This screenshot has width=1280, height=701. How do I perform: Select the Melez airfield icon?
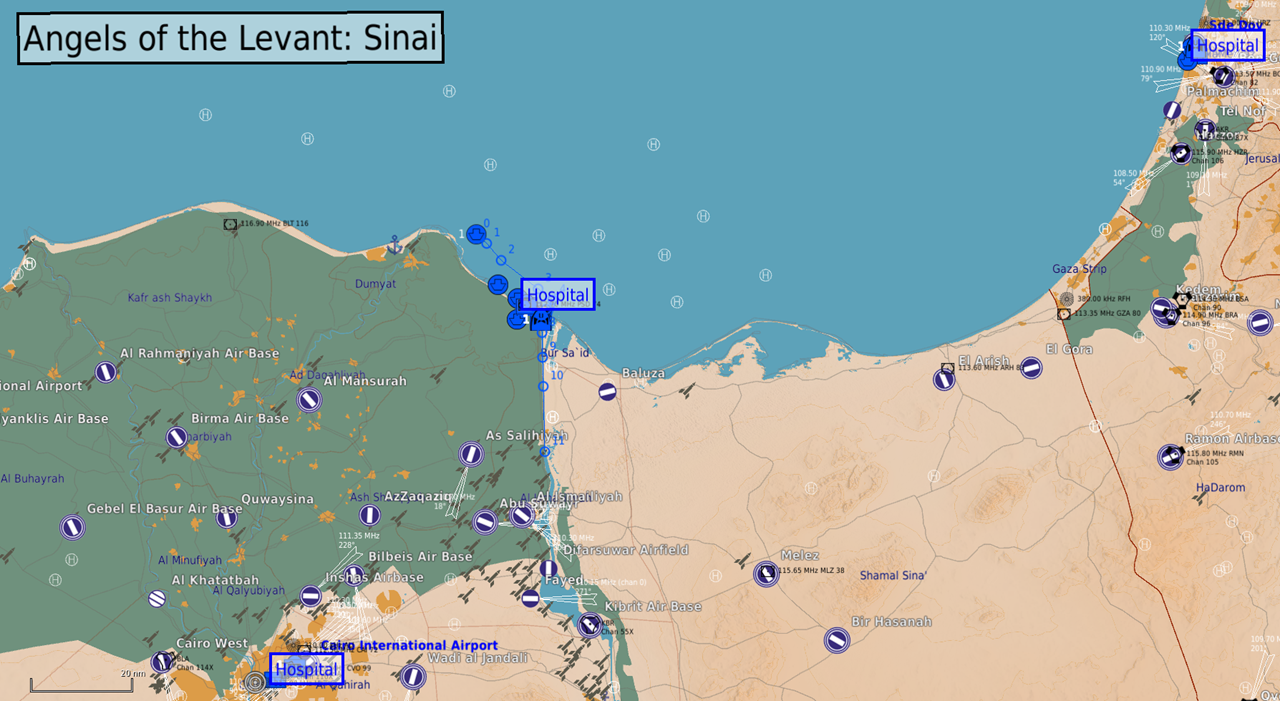(766, 574)
